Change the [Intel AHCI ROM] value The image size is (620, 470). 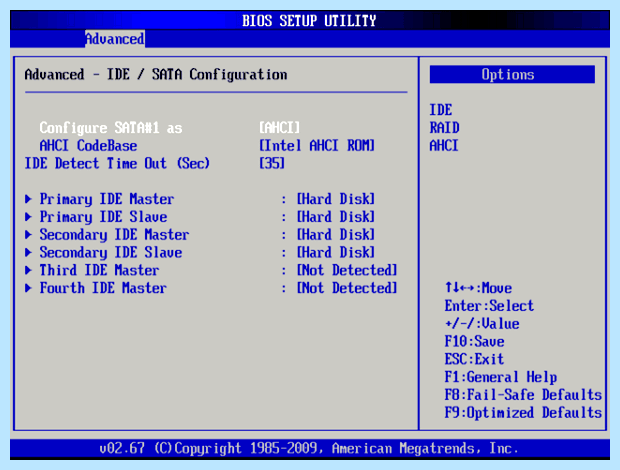point(317,145)
